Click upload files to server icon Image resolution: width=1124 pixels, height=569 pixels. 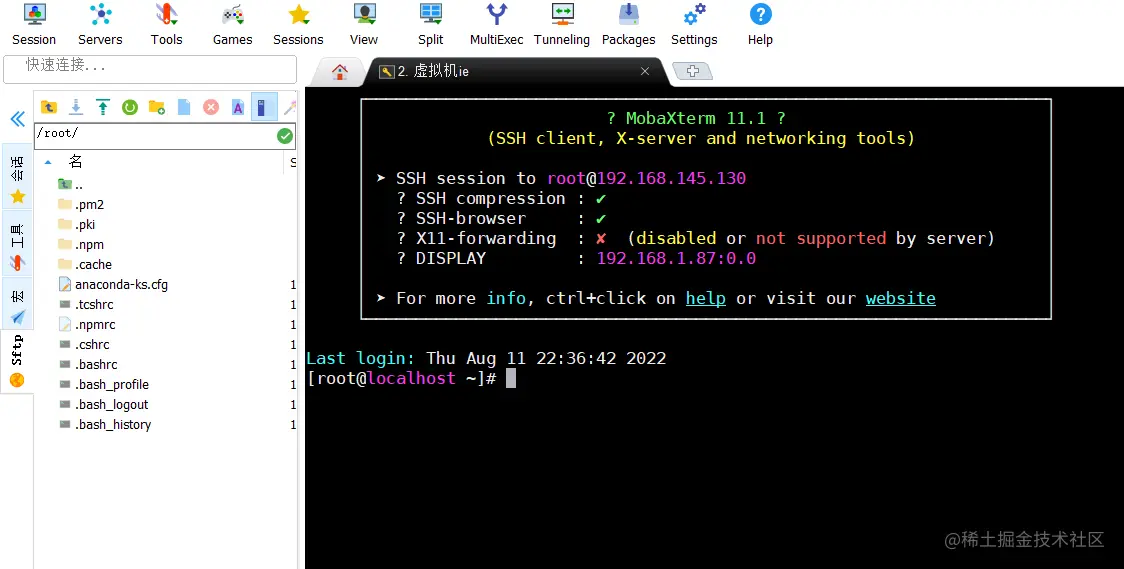click(x=103, y=107)
